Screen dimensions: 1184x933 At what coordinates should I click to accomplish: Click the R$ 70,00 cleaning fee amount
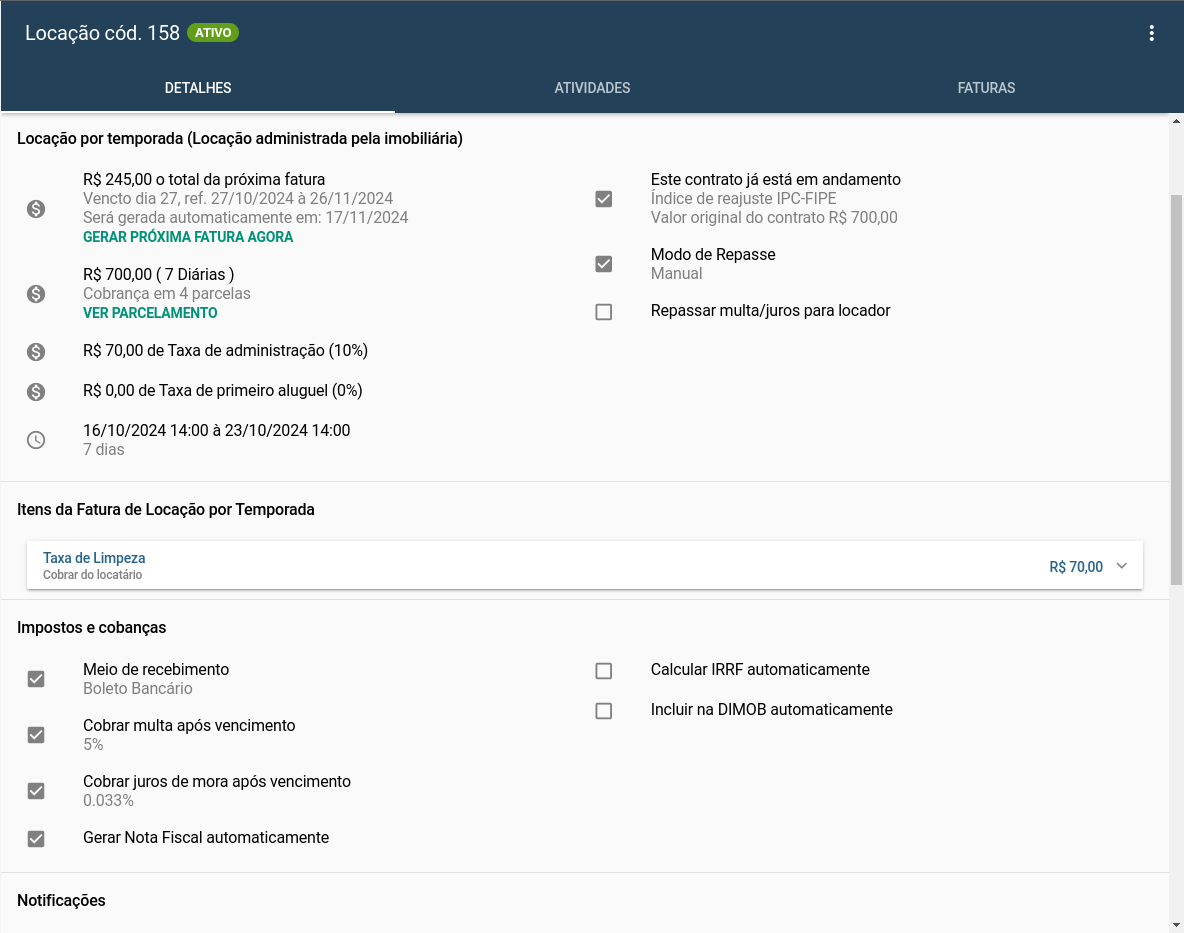pyautogui.click(x=1076, y=567)
